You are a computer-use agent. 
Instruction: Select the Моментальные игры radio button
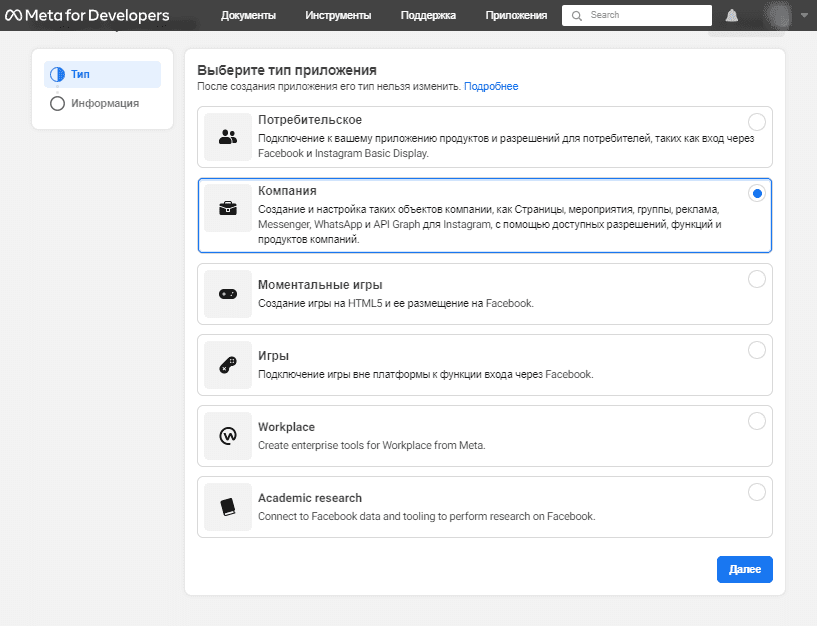click(x=757, y=279)
